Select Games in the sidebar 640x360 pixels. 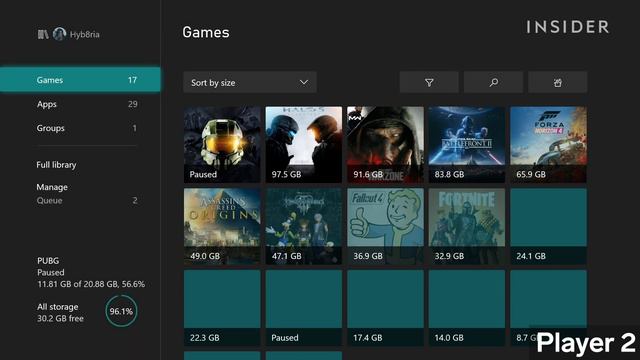coord(80,80)
